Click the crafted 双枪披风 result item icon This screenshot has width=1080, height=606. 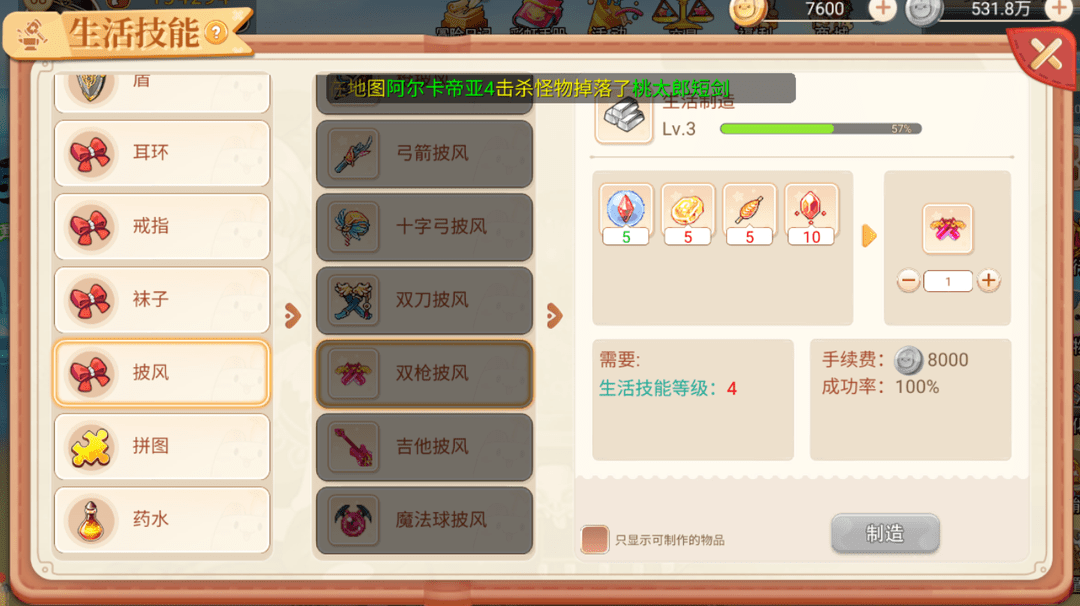click(948, 228)
